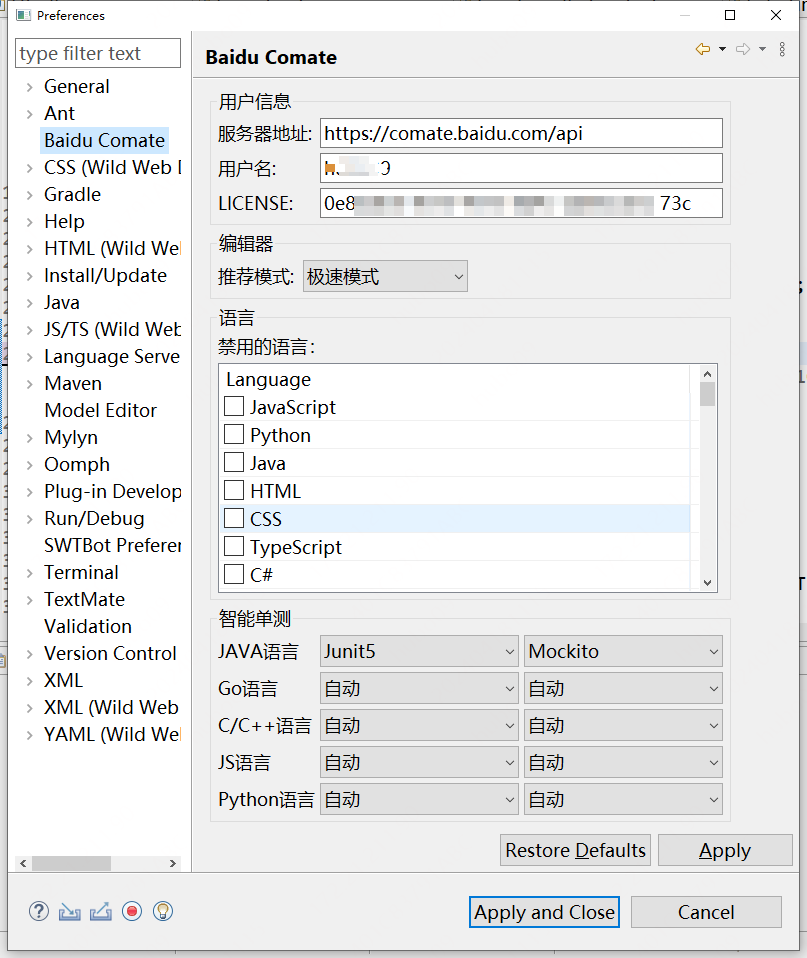Open the second Go语言 dropdown
Image resolution: width=807 pixels, height=958 pixels.
pyautogui.click(x=623, y=689)
